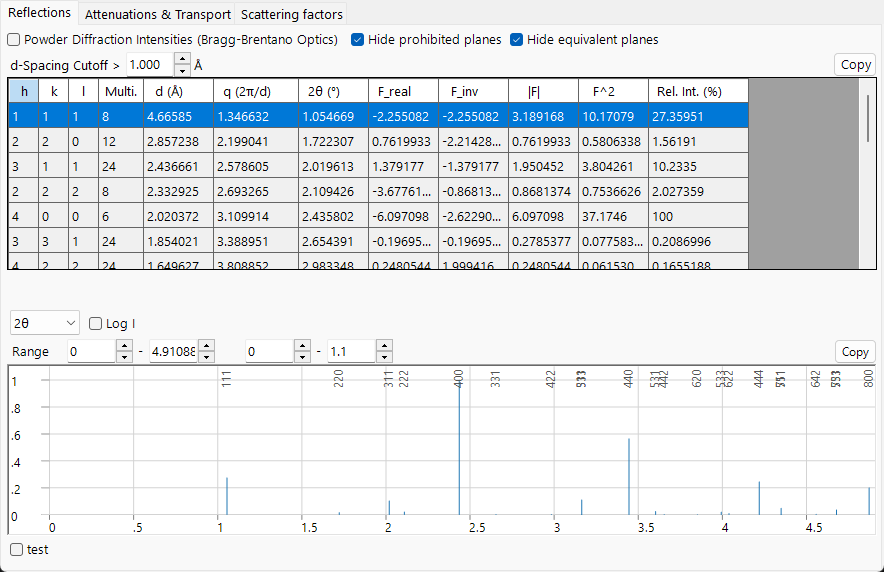Click the relative intensity 27.35951 cell

coord(698,116)
